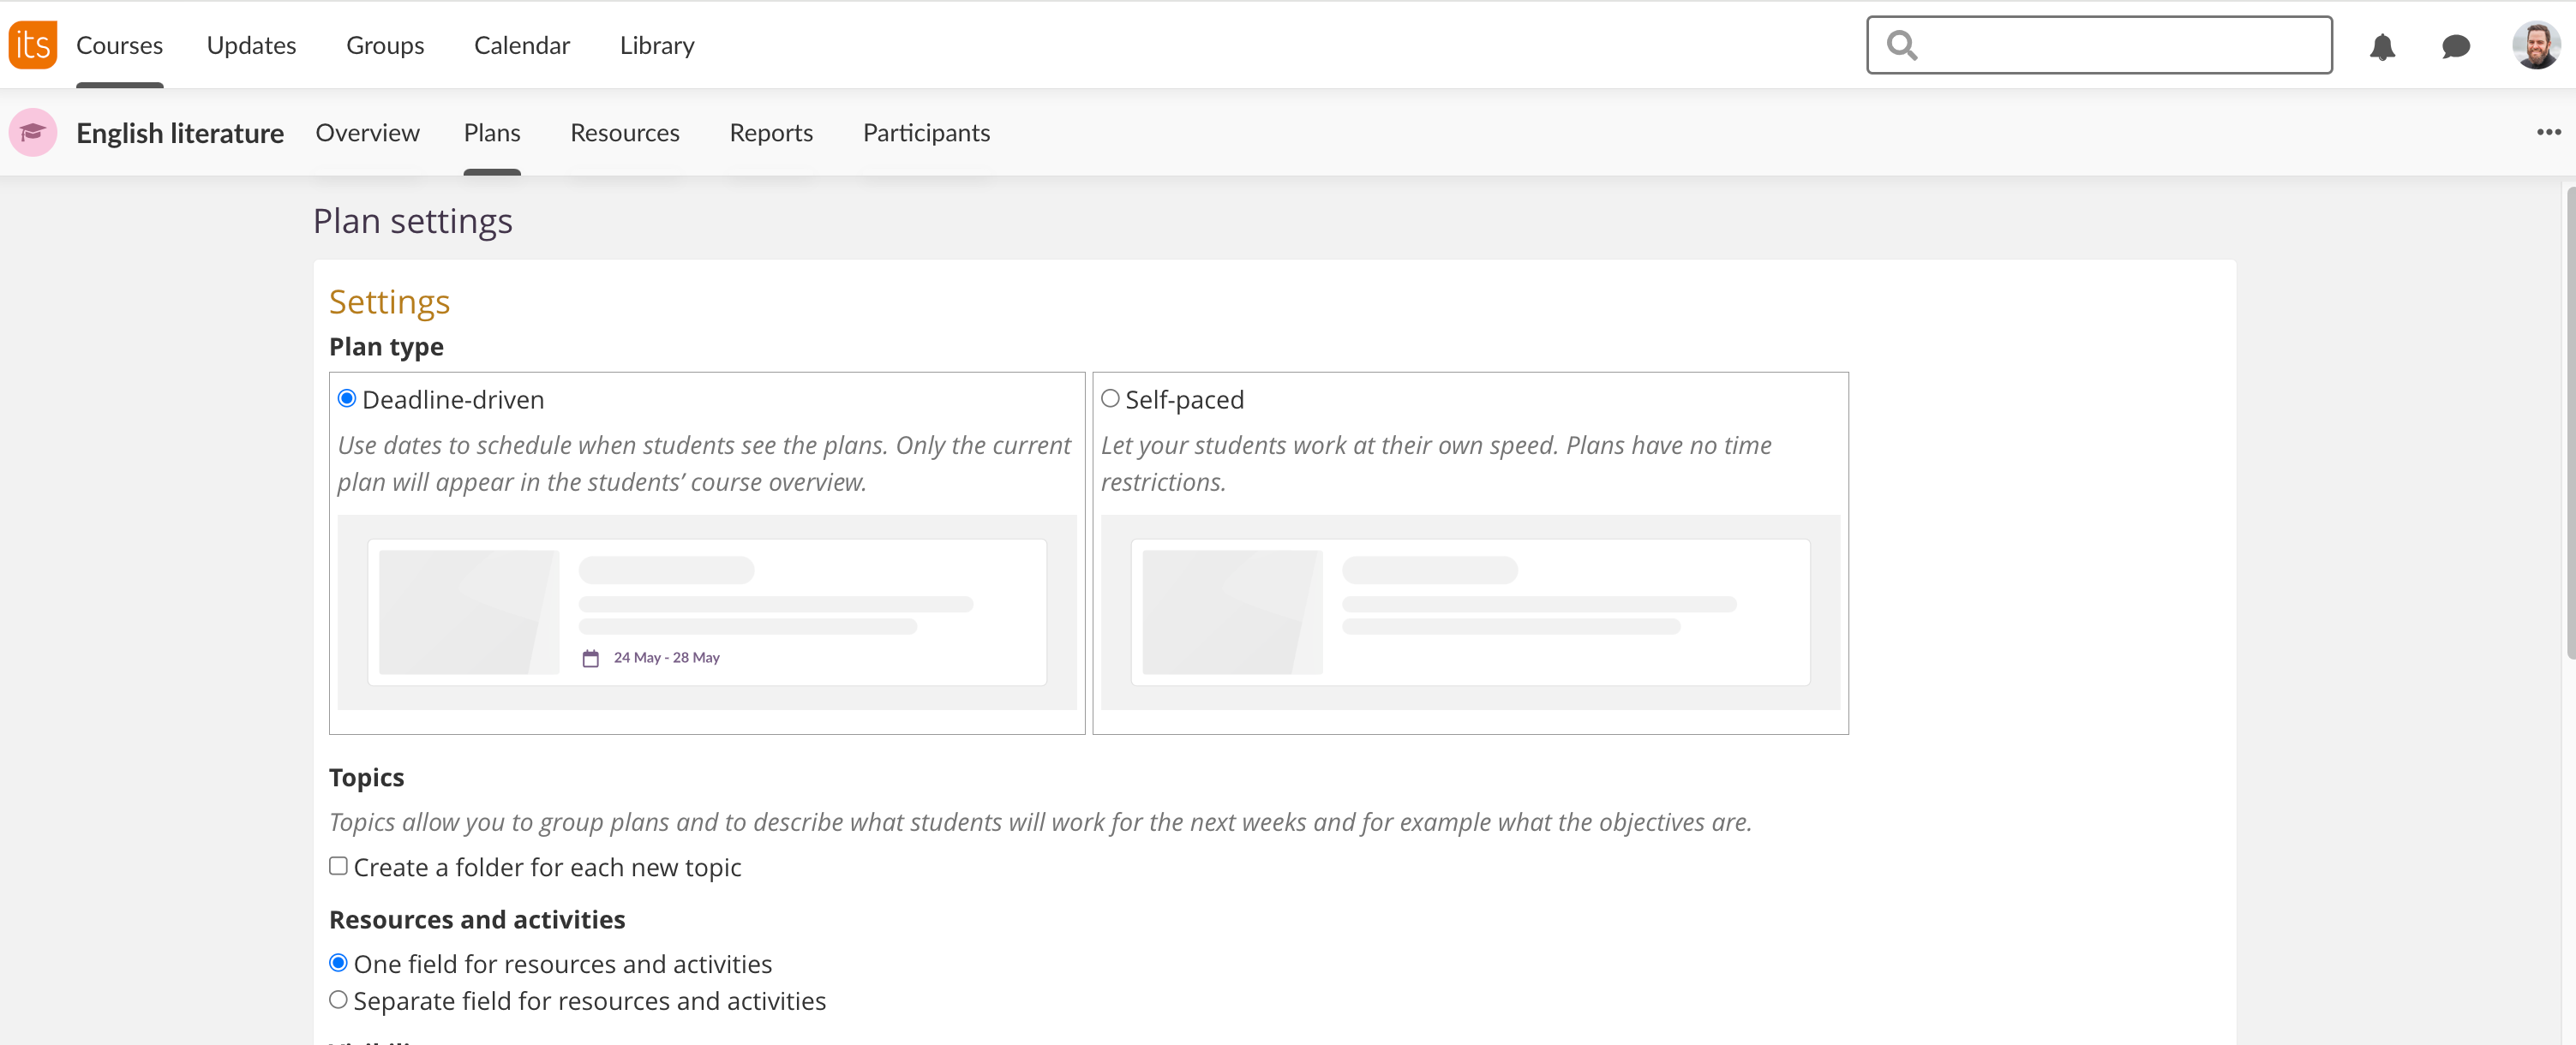
Task: Choose Separate field for resources and activities
Action: click(339, 1000)
